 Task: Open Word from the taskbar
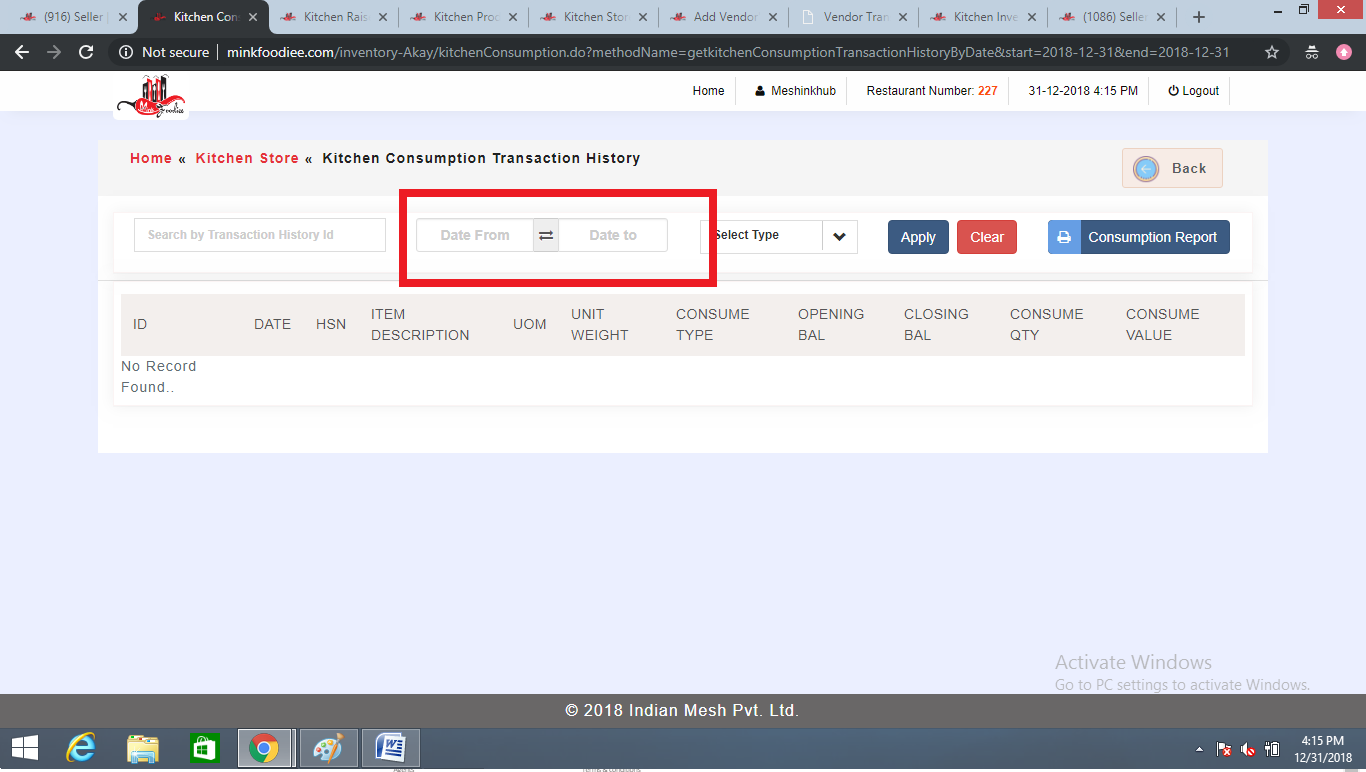click(391, 748)
